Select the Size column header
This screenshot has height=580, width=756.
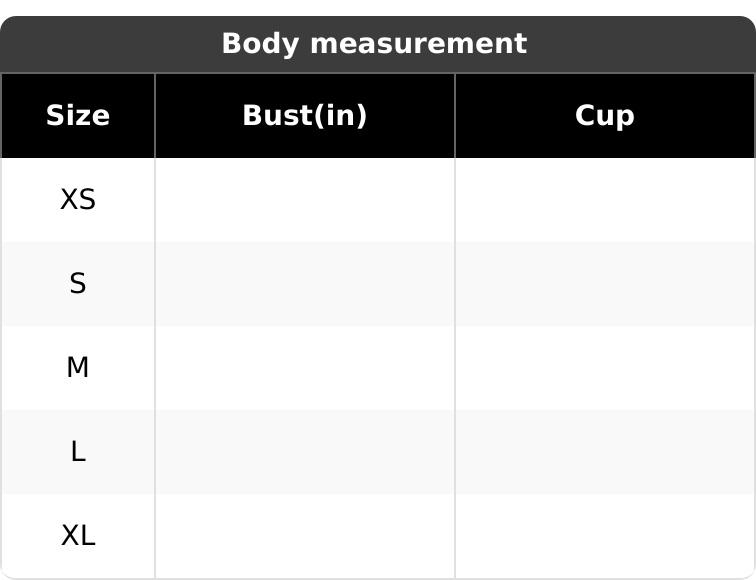[x=78, y=116]
